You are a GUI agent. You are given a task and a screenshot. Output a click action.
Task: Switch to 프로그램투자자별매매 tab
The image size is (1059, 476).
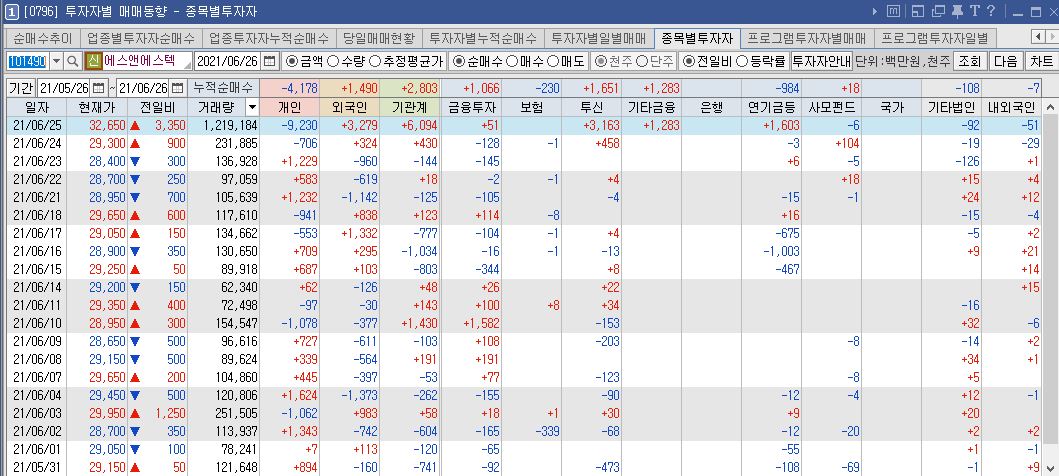(x=807, y=38)
